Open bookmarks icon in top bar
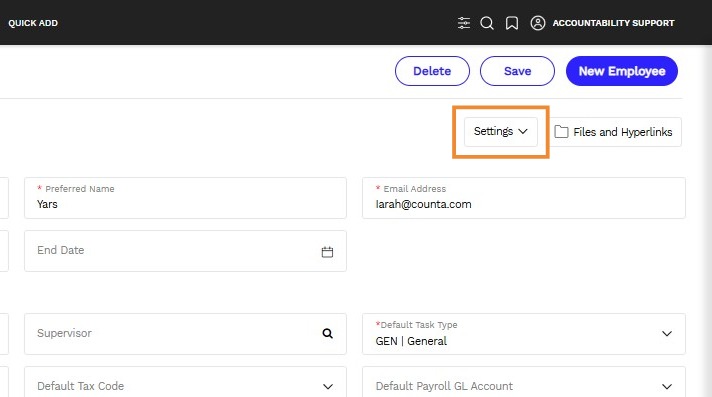Image resolution: width=712 pixels, height=397 pixels. click(512, 23)
